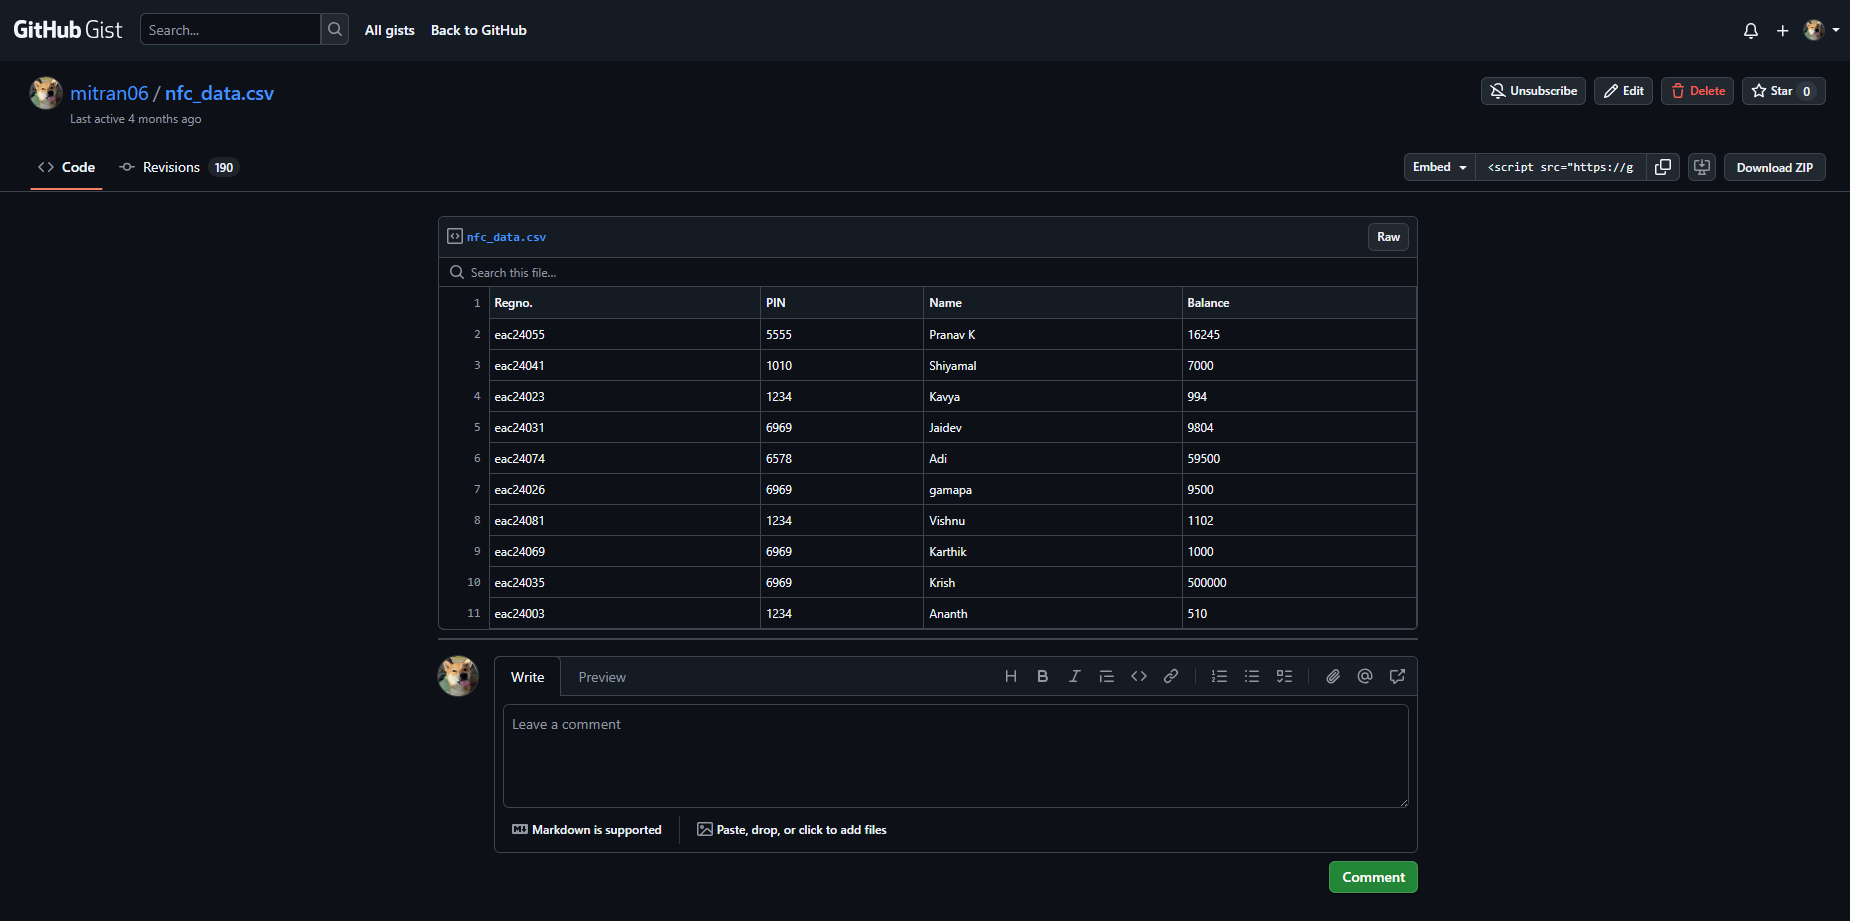Open the user avatar menu dropdown
1850x921 pixels.
pyautogui.click(x=1821, y=30)
